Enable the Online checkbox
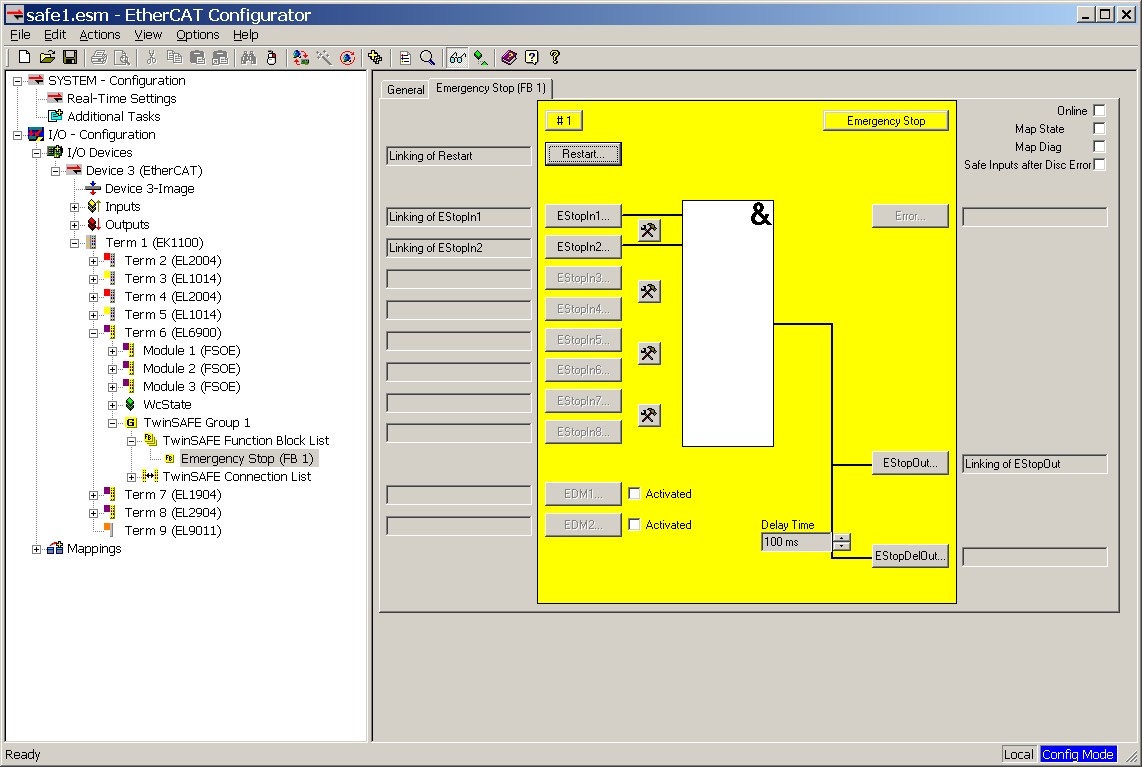Screen dimensions: 1142x767 click(1099, 111)
